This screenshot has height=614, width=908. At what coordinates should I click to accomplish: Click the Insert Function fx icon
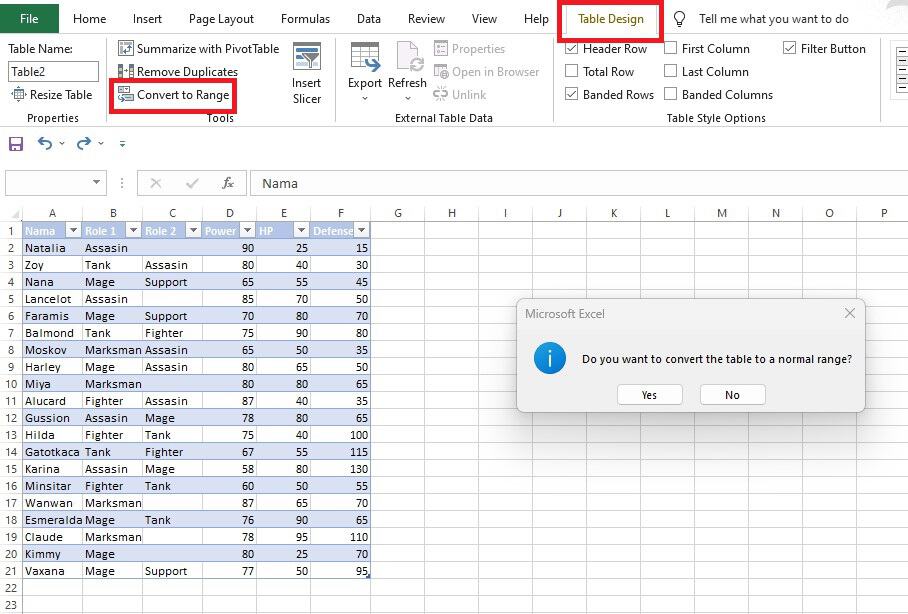[x=228, y=183]
